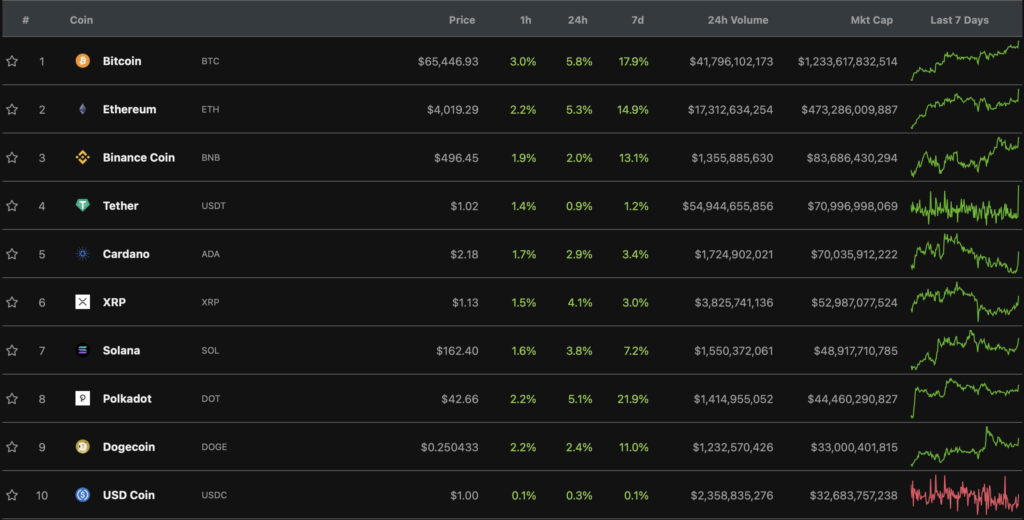Sort coins by the 7d column header

(638, 20)
